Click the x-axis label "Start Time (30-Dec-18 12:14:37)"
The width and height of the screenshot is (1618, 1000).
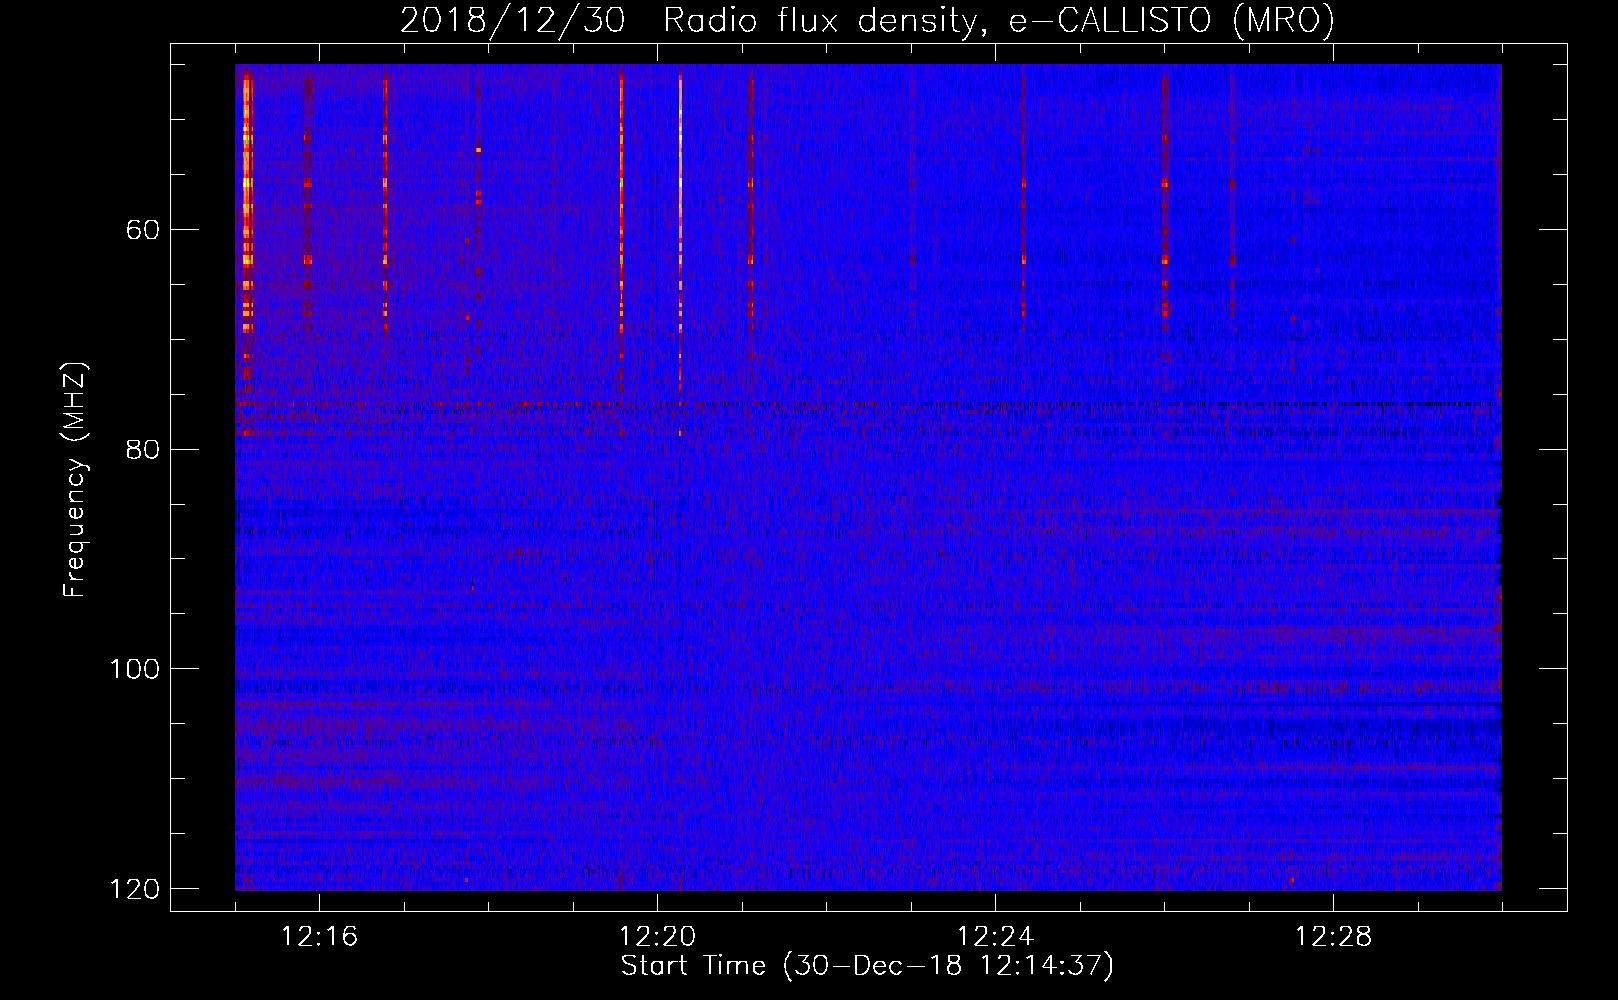click(x=867, y=966)
